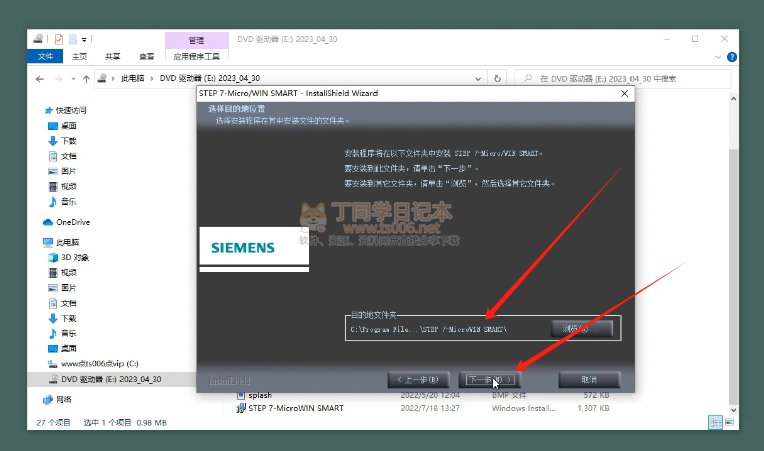
Task: Click 此电脑 in the address breadcrumb
Action: tap(133, 78)
